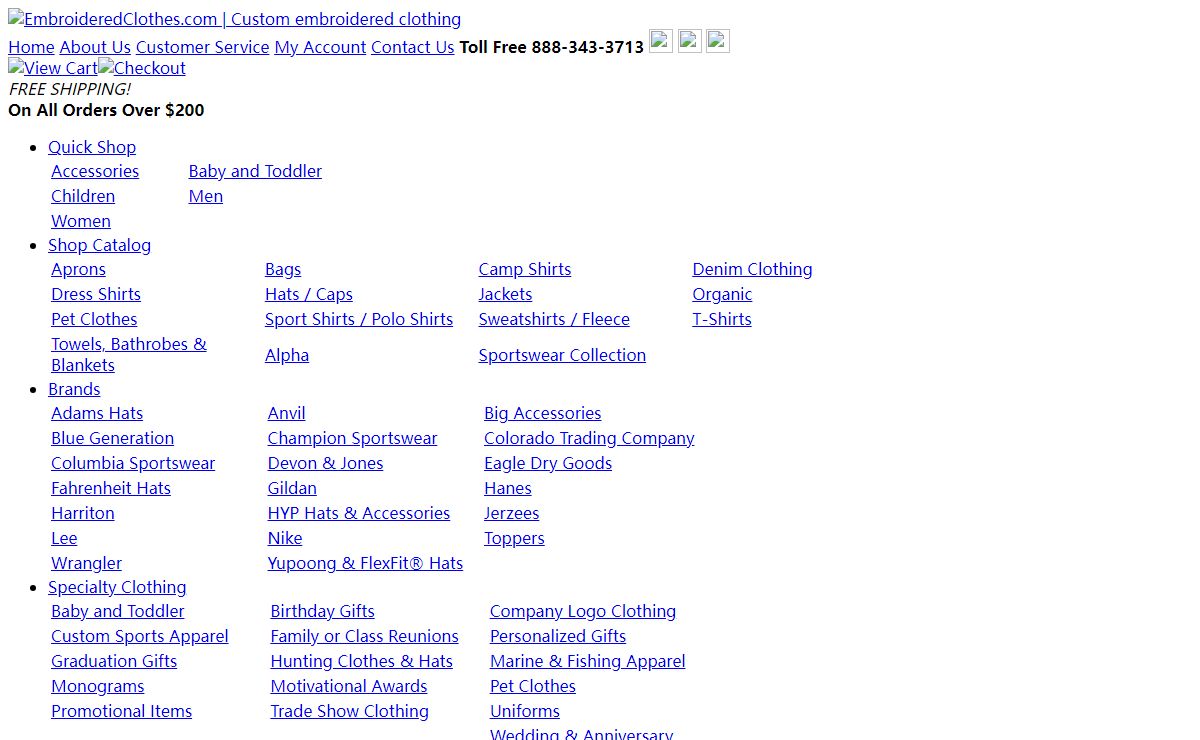1200x740 pixels.
Task: View Yupoong & FlexFit Hats
Action: pos(365,563)
